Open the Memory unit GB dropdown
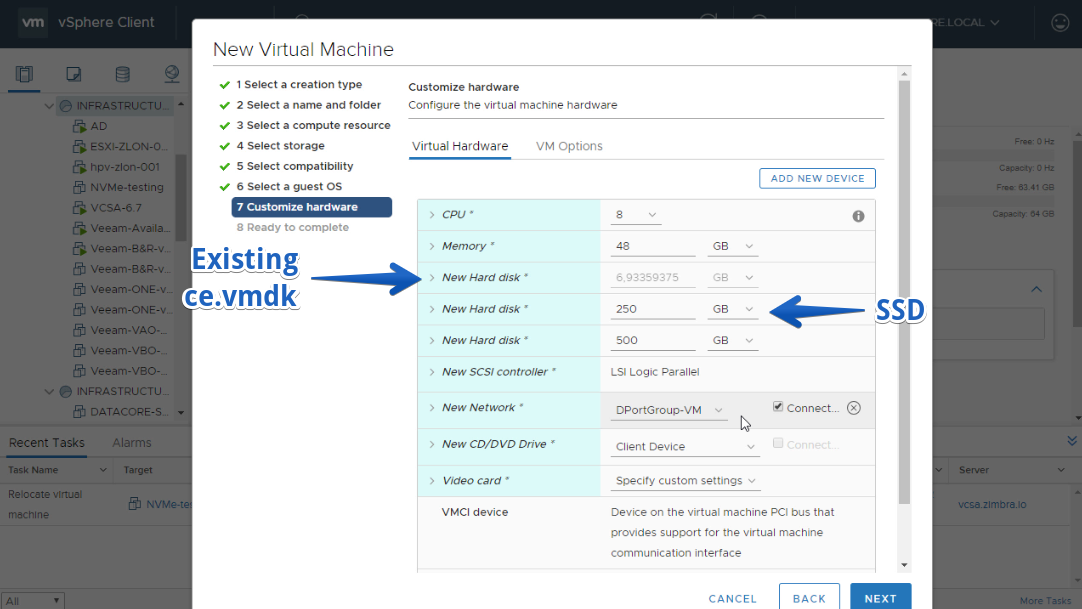 (x=732, y=246)
